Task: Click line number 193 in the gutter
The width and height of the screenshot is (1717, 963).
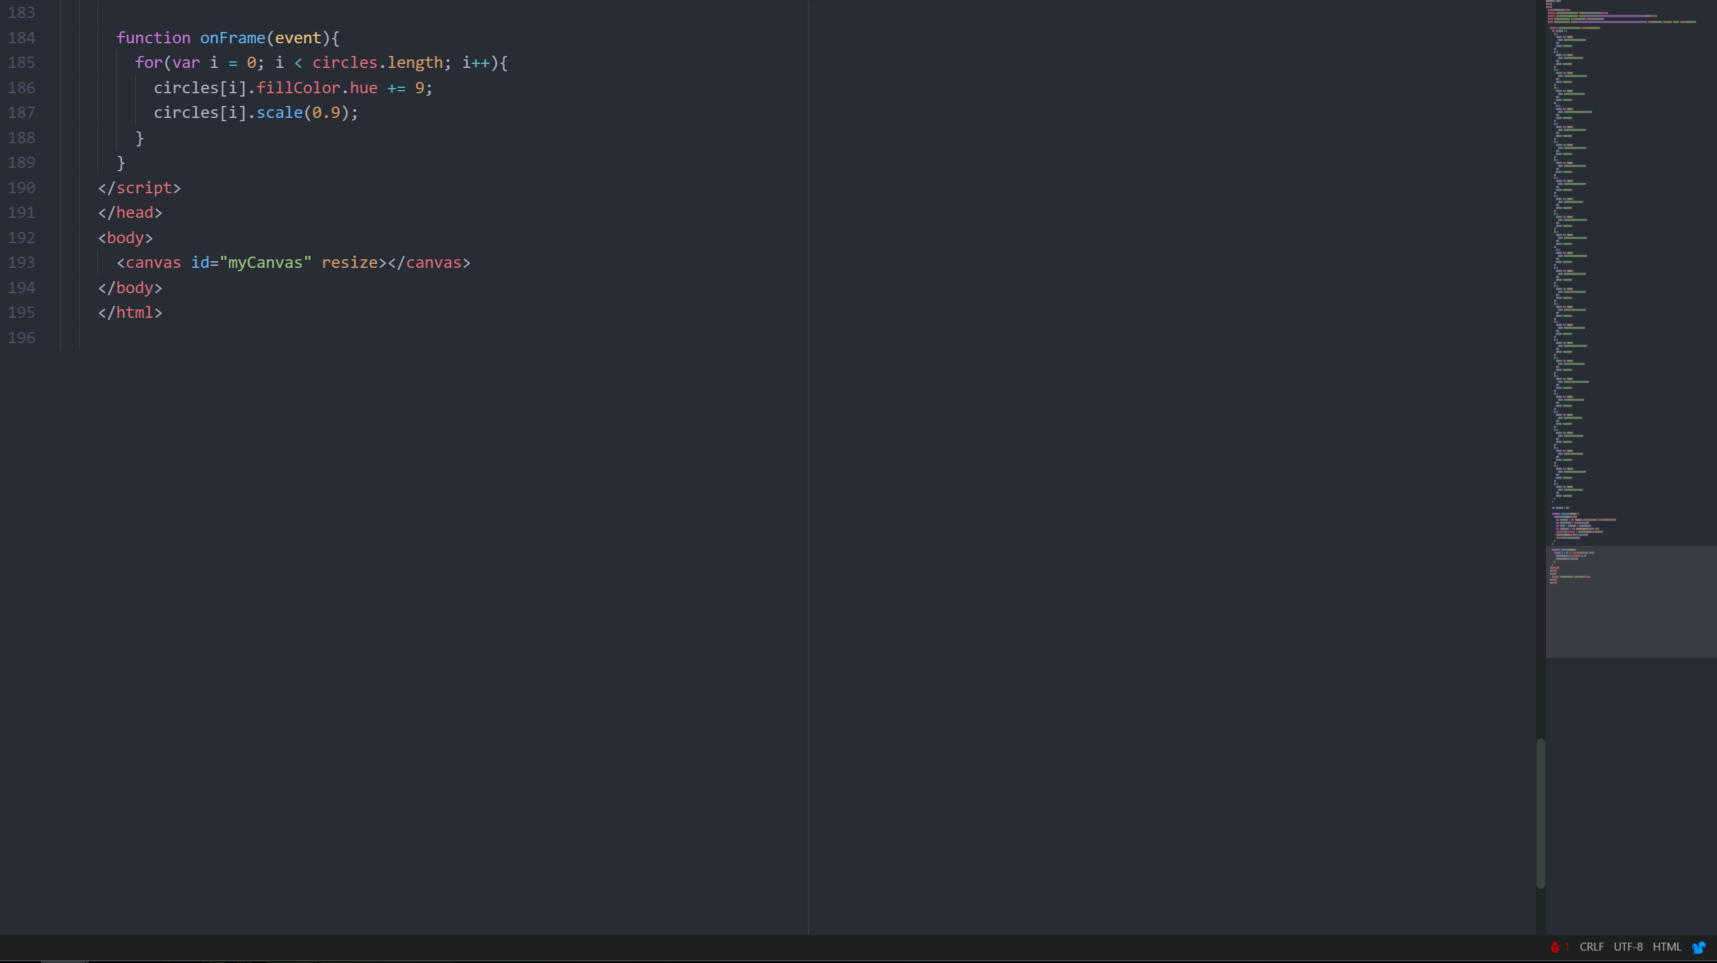Action: pos(22,263)
